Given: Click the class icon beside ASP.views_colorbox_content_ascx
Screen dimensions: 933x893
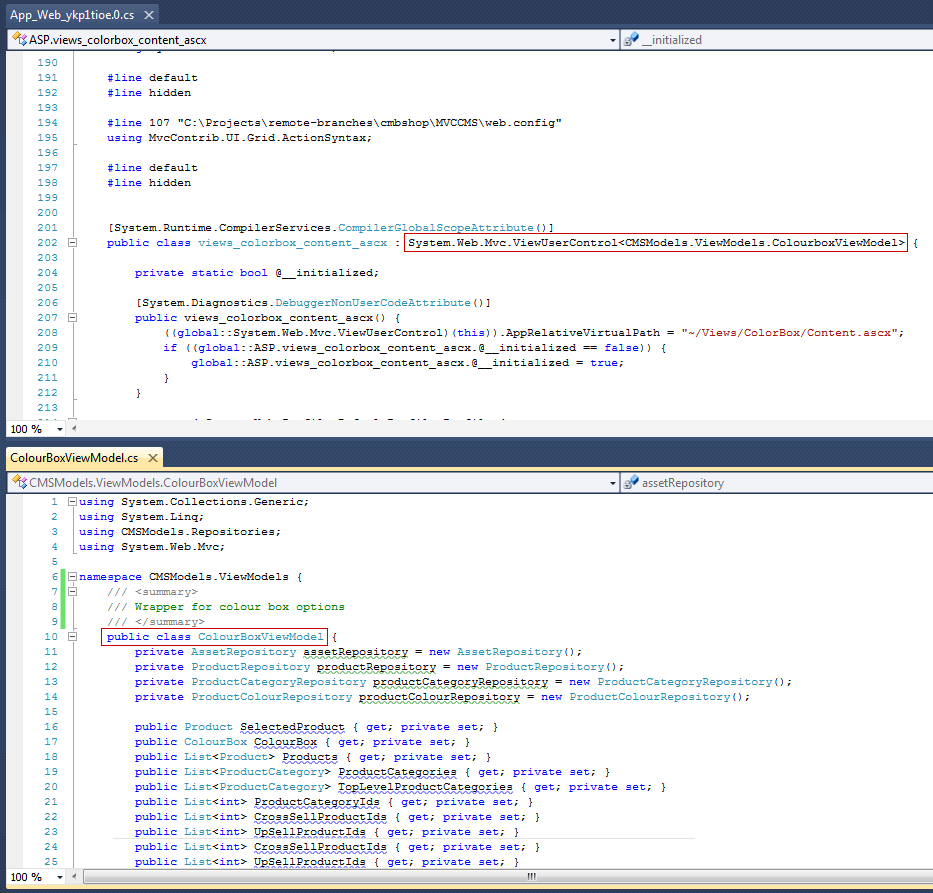Looking at the screenshot, I should (x=20, y=40).
